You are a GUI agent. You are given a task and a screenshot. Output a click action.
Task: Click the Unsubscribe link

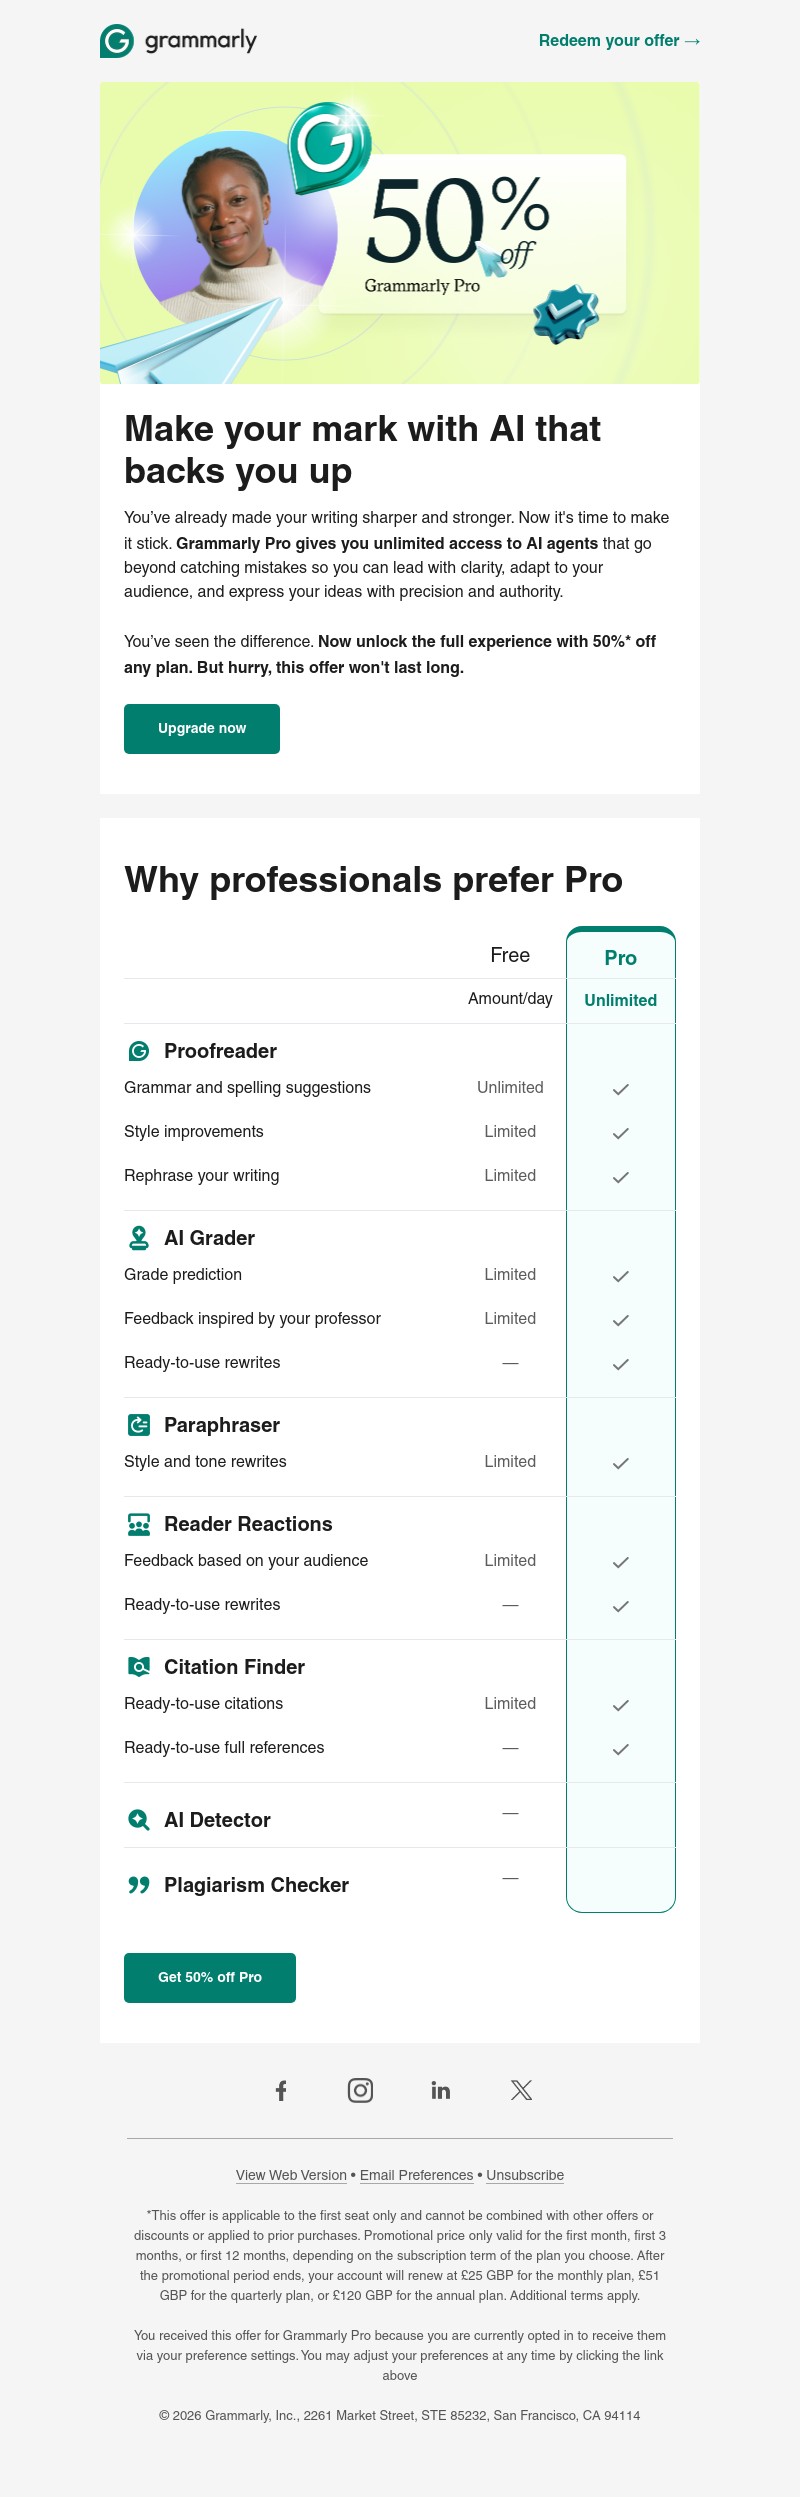[x=525, y=2175]
